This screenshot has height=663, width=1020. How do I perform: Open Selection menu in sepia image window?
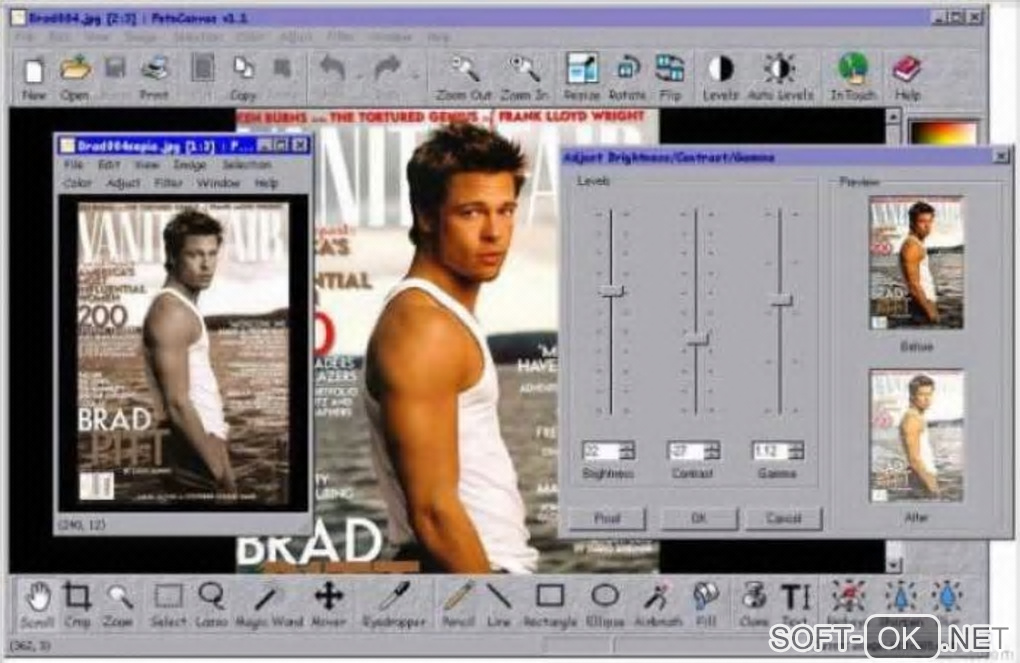(247, 165)
